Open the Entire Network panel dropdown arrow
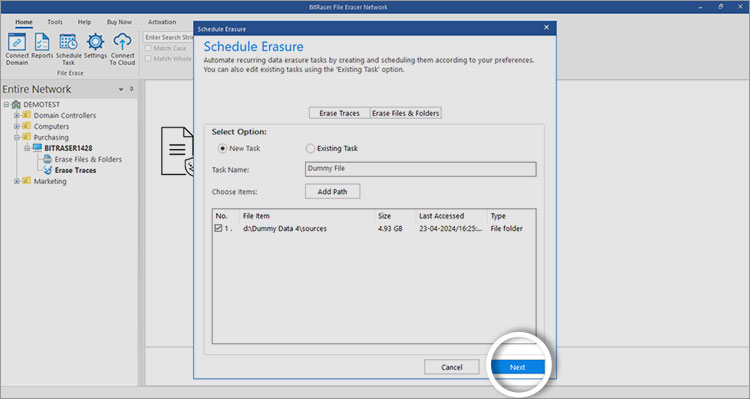750x399 pixels. (121, 89)
